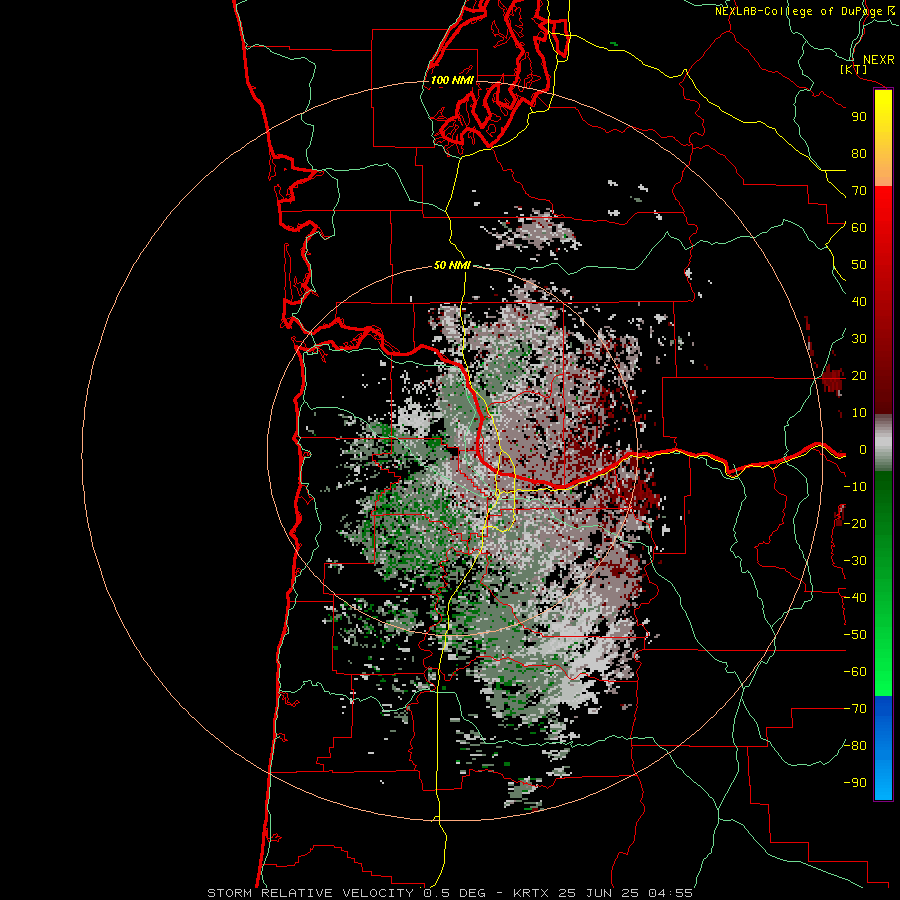Click the "100 NMI" range ring label
This screenshot has height=900, width=900.
pos(452,80)
